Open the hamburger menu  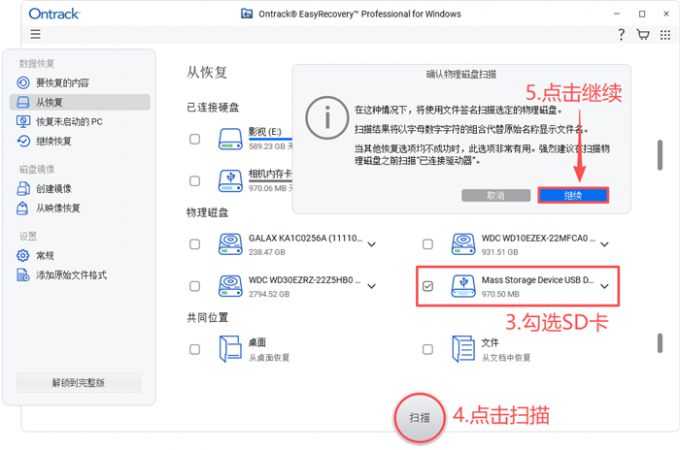pyautogui.click(x=36, y=34)
